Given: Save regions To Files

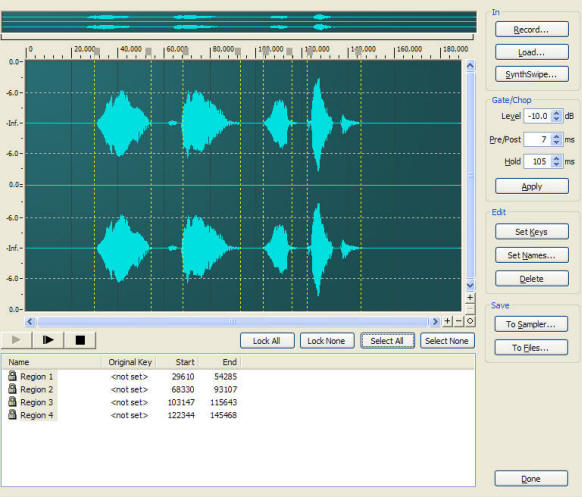Looking at the screenshot, I should click(531, 347).
